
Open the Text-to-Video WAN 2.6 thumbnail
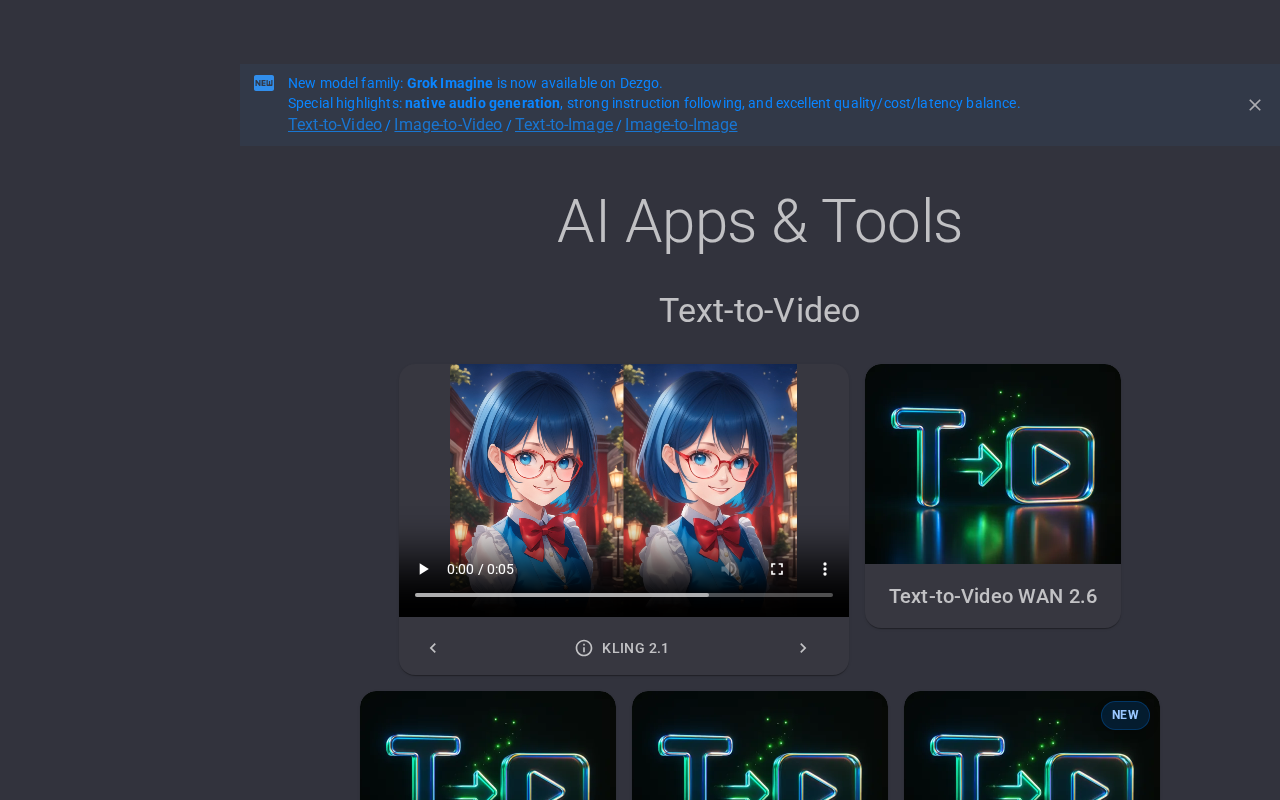point(993,464)
